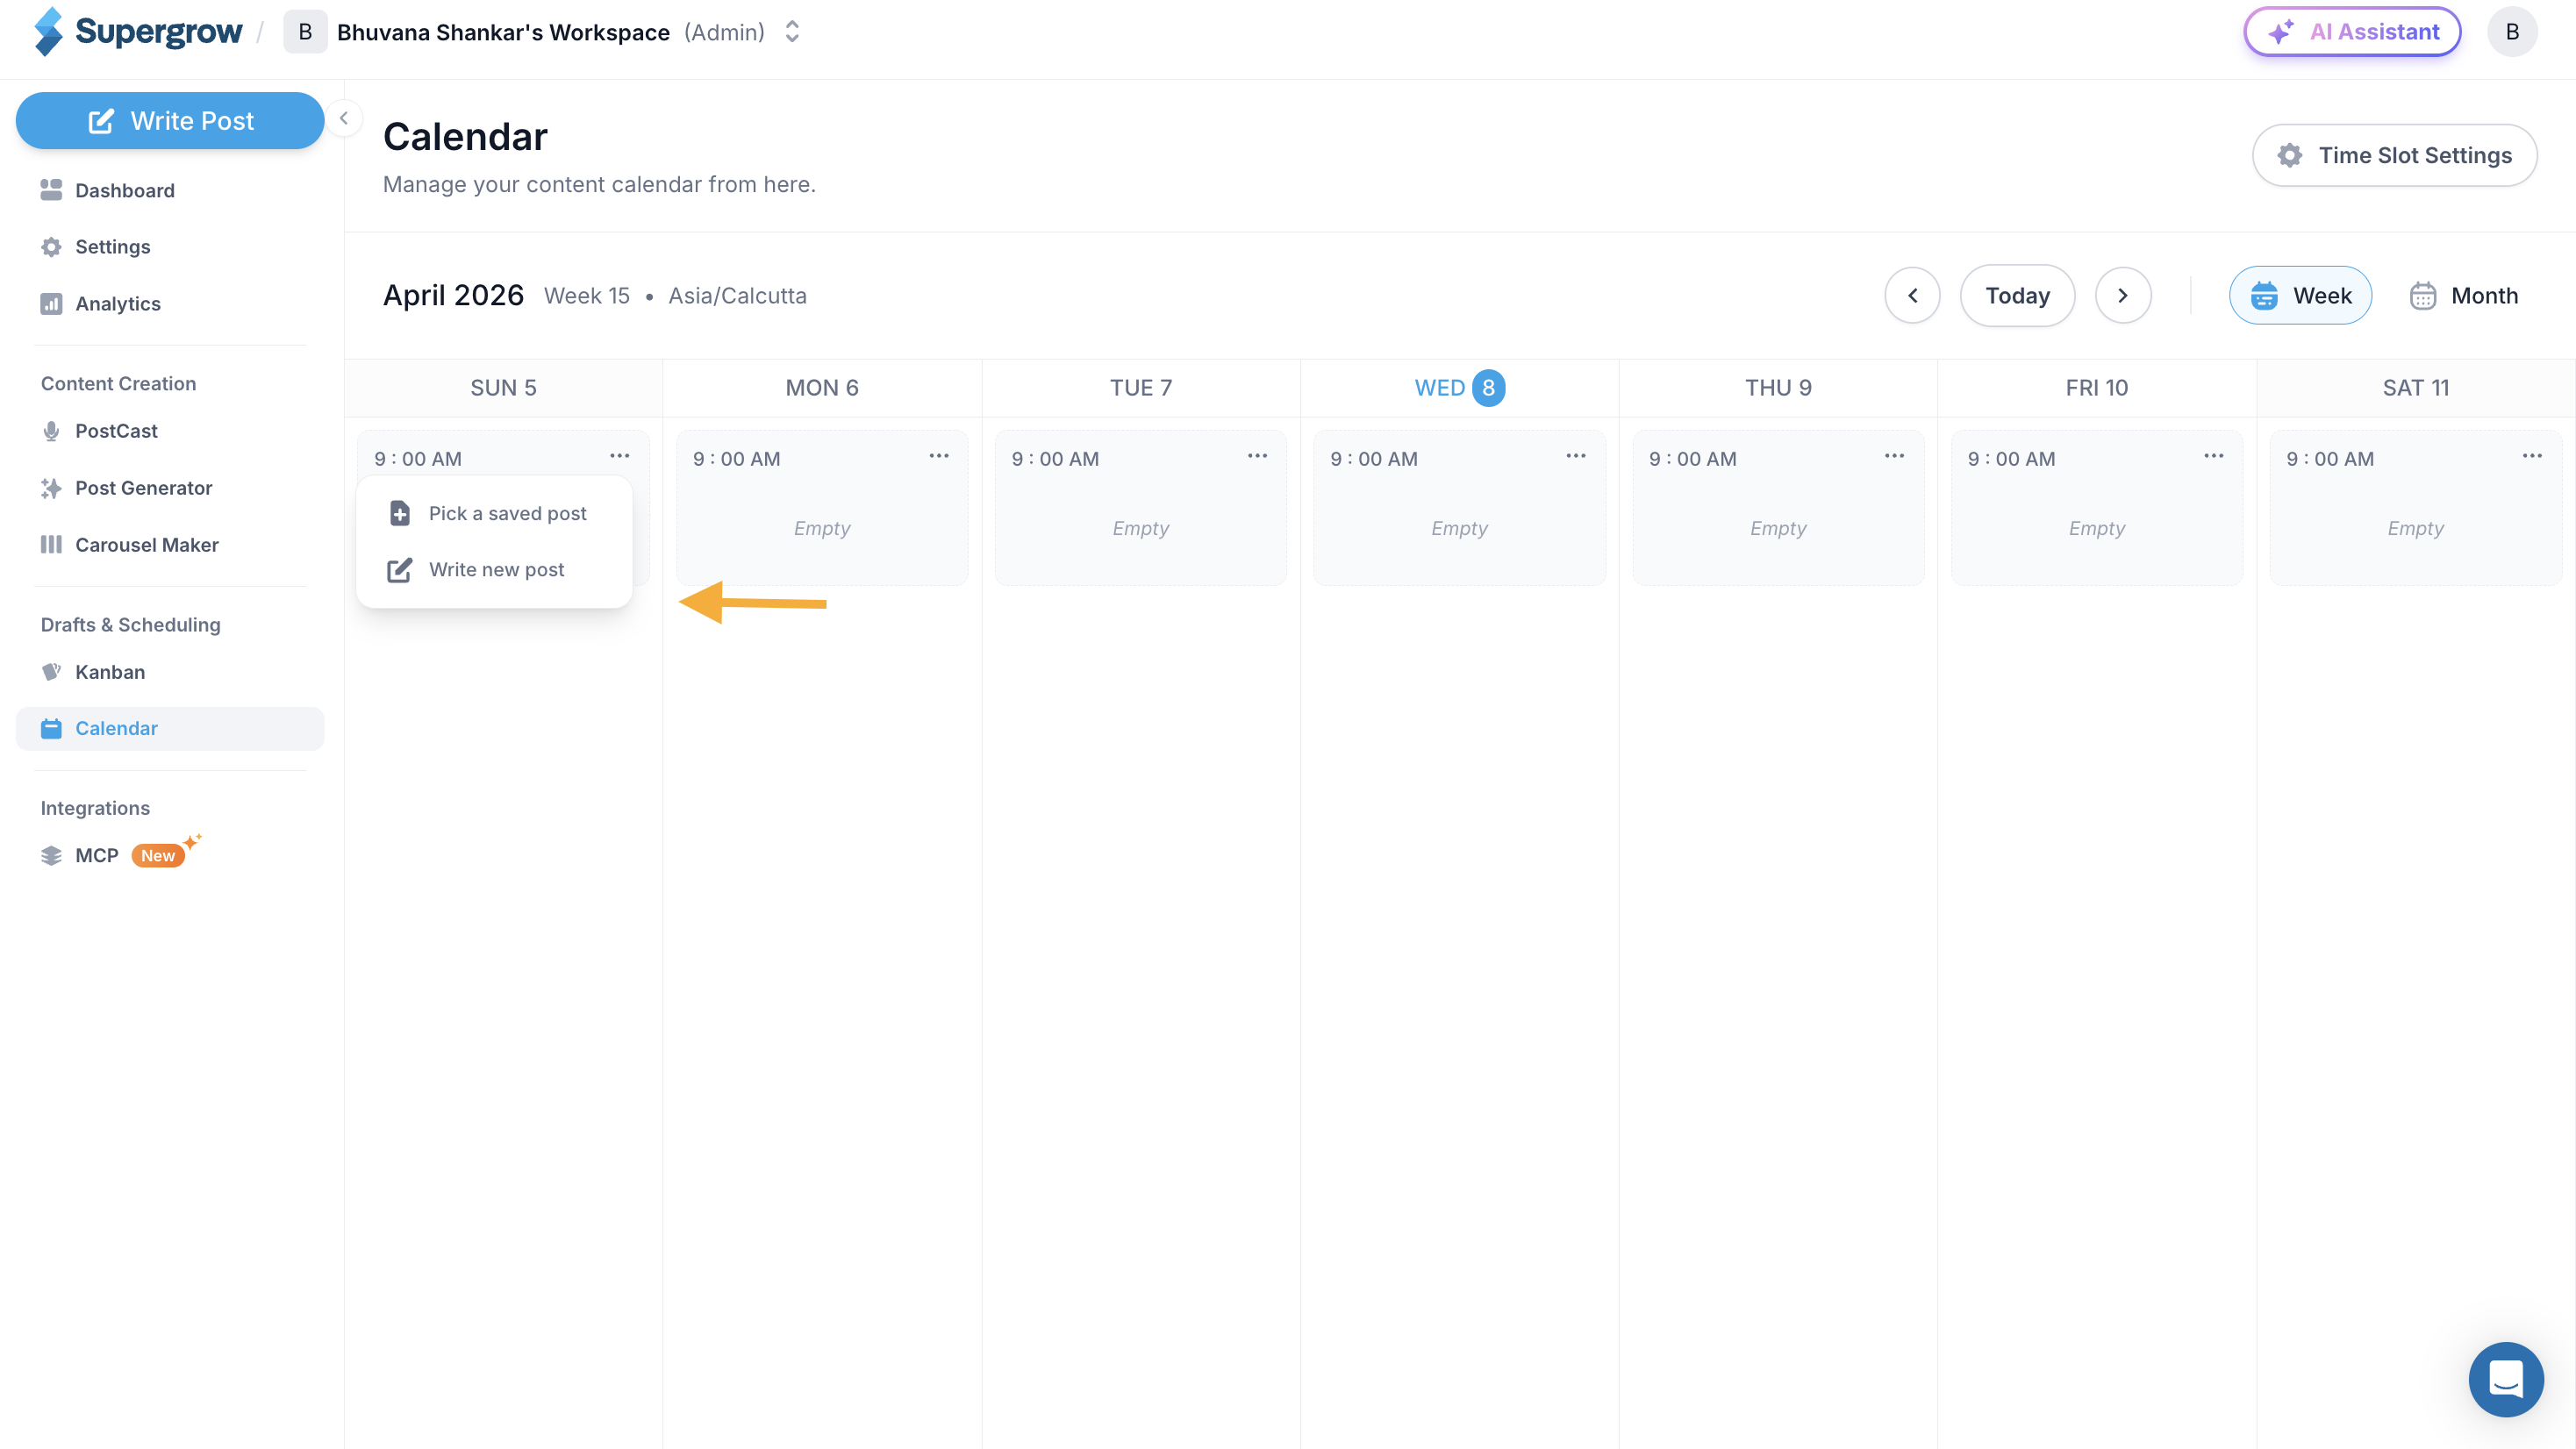Click the Write Post button
Screen dimensions: 2576x1449
click(170, 121)
